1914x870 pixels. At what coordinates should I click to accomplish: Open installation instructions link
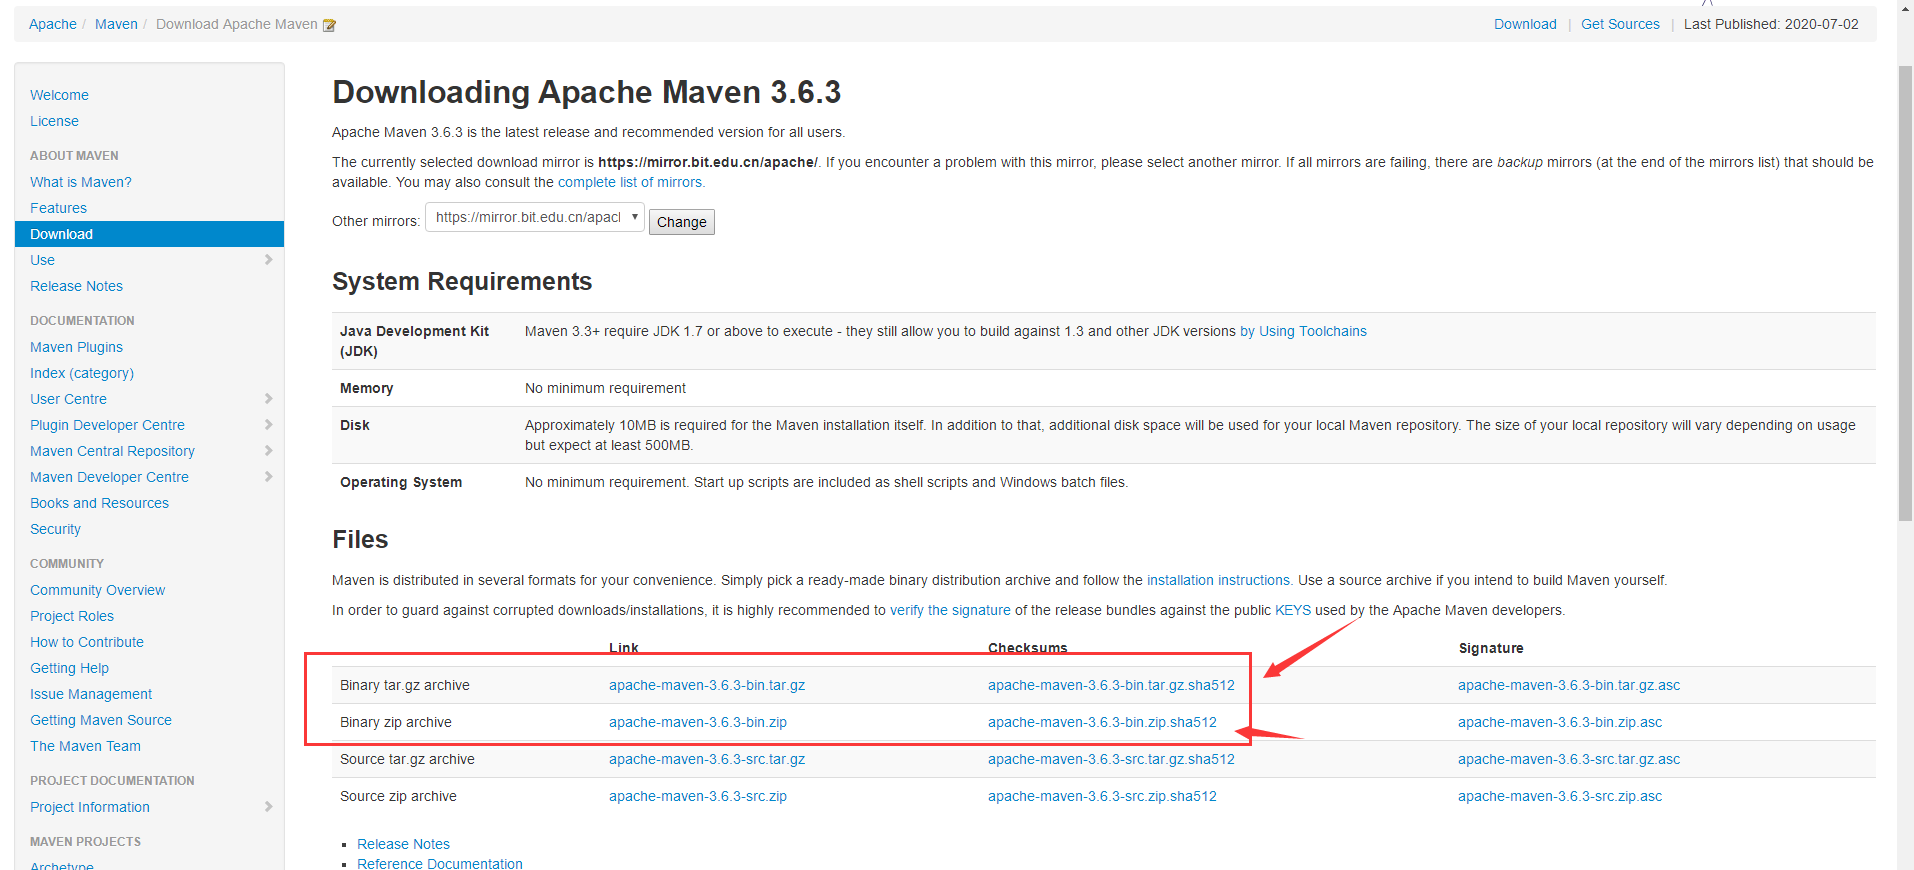coord(1219,580)
